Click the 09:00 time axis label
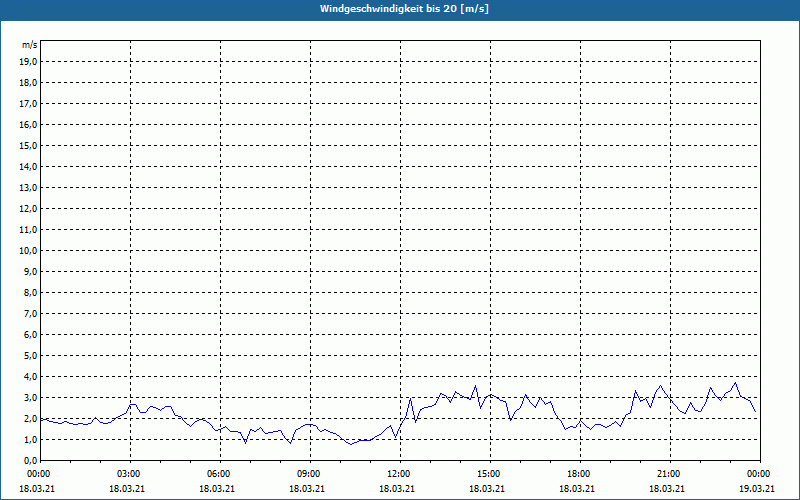Image resolution: width=800 pixels, height=500 pixels. click(310, 474)
